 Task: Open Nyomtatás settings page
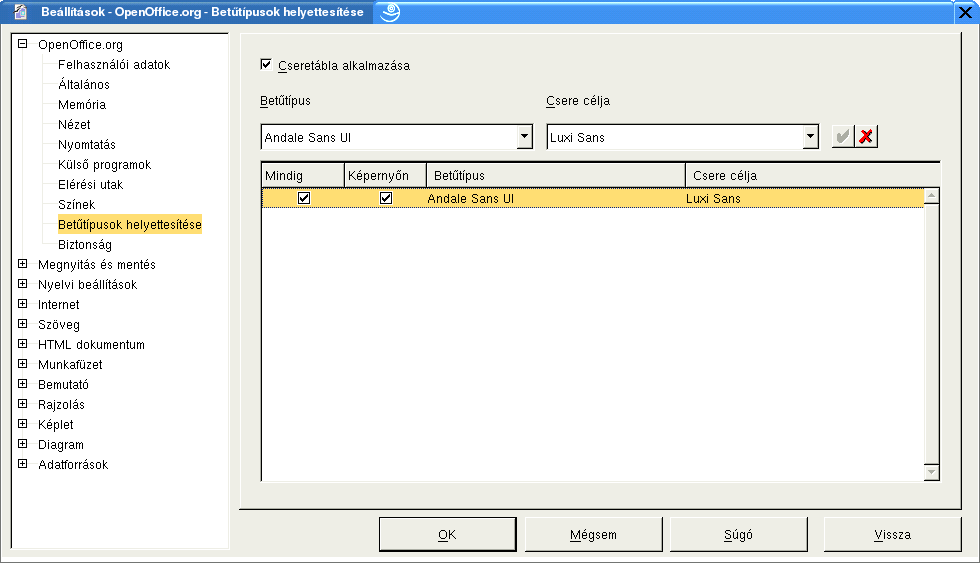[87, 144]
